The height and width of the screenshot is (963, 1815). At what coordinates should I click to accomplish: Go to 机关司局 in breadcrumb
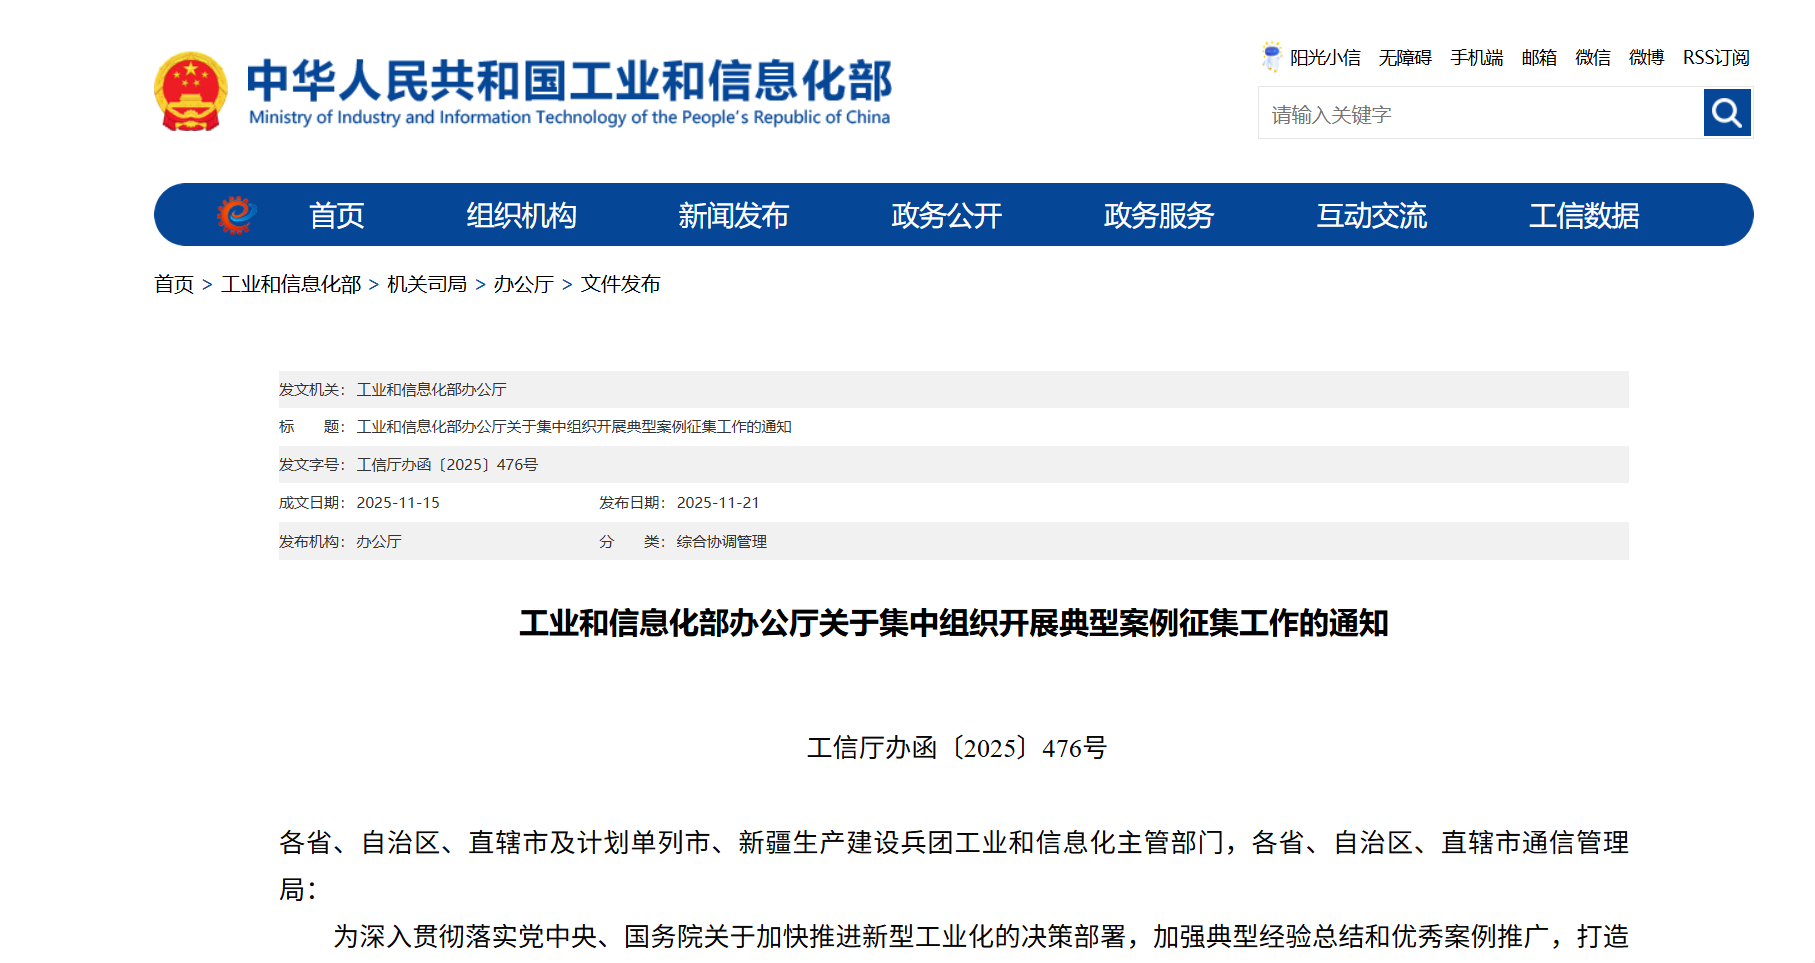(x=427, y=284)
